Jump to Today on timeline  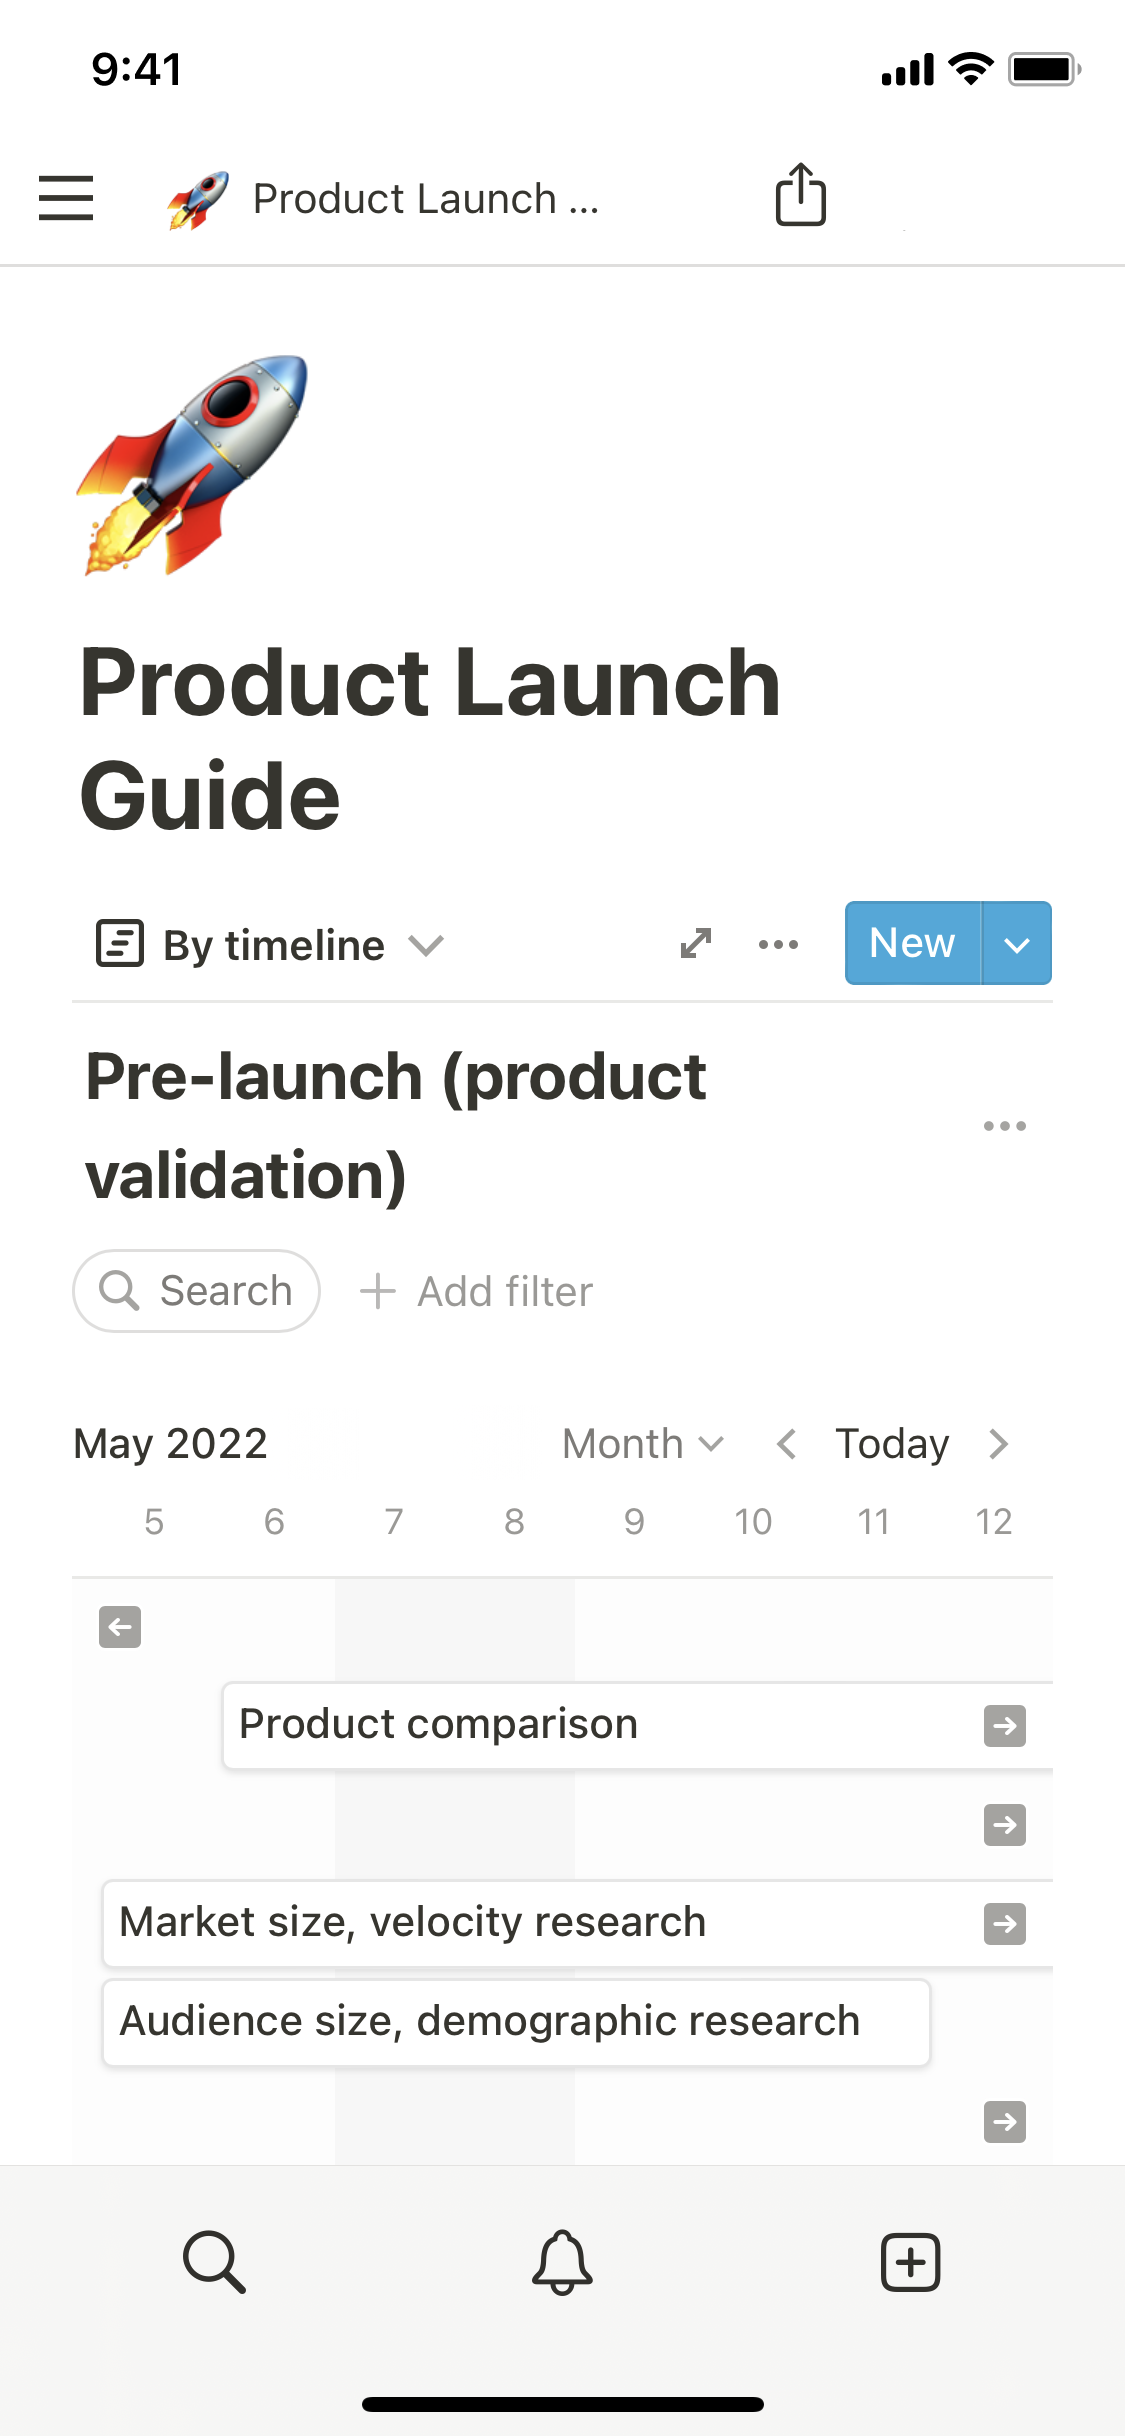tap(892, 1444)
